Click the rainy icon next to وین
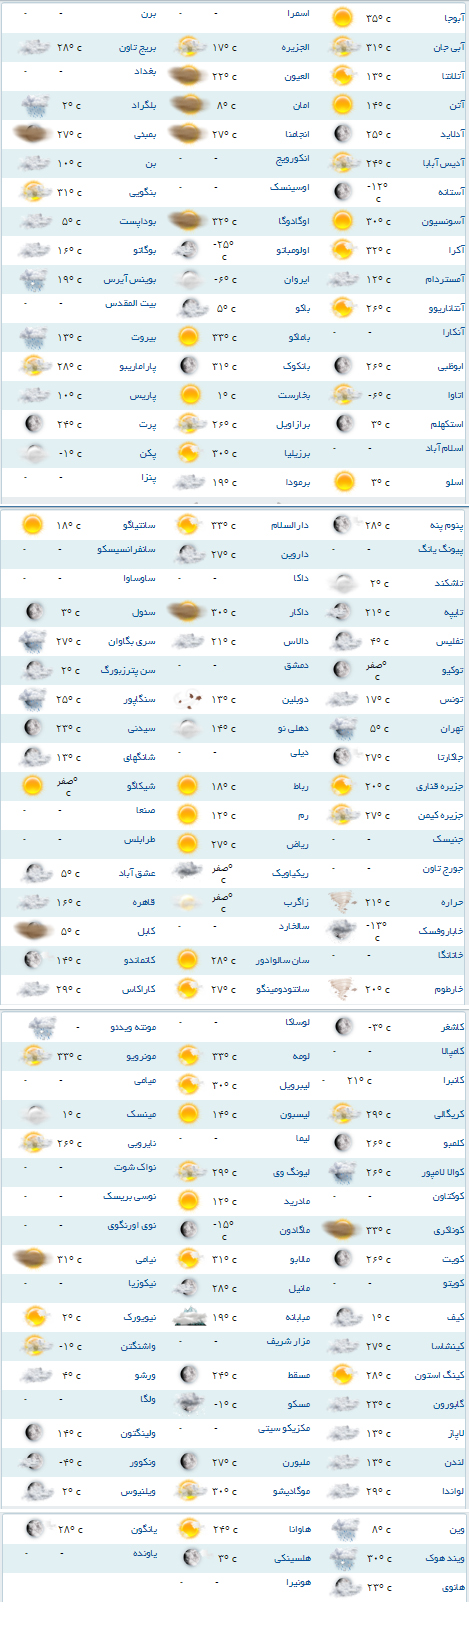The width and height of the screenshot is (469, 1640). click(x=343, y=1529)
